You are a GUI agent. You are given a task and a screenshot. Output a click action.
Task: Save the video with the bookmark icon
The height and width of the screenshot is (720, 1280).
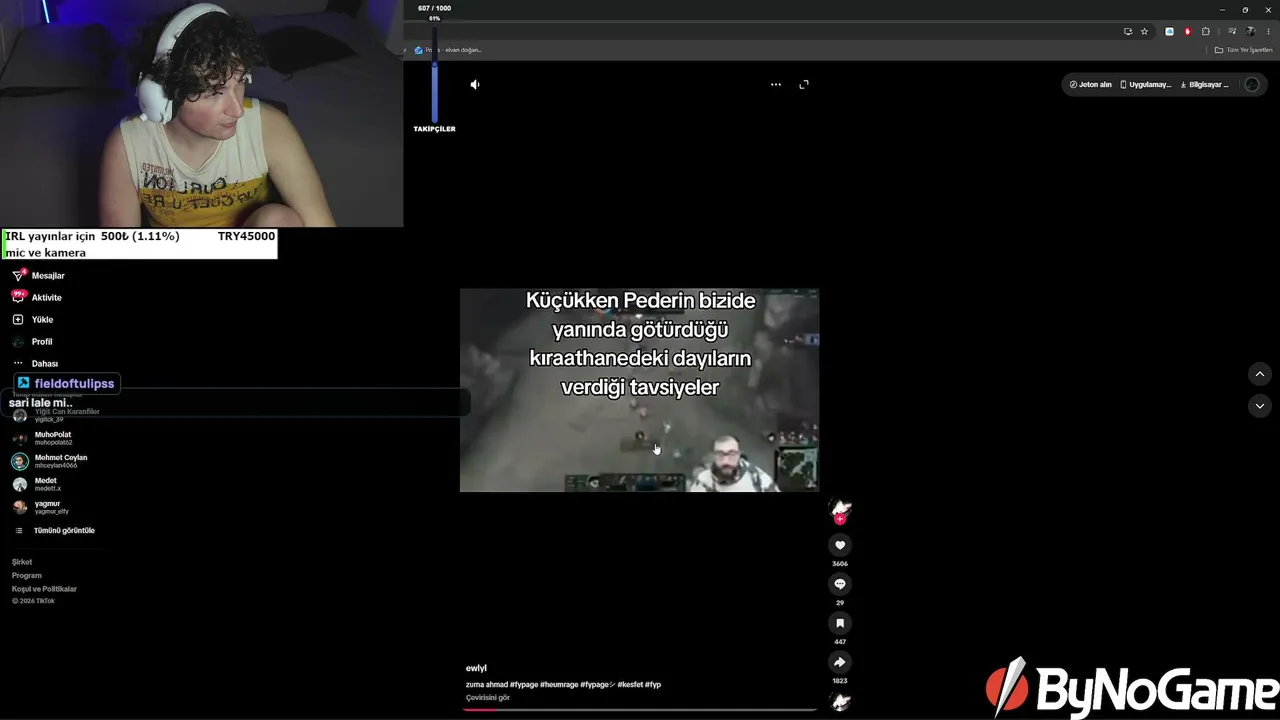(840, 623)
